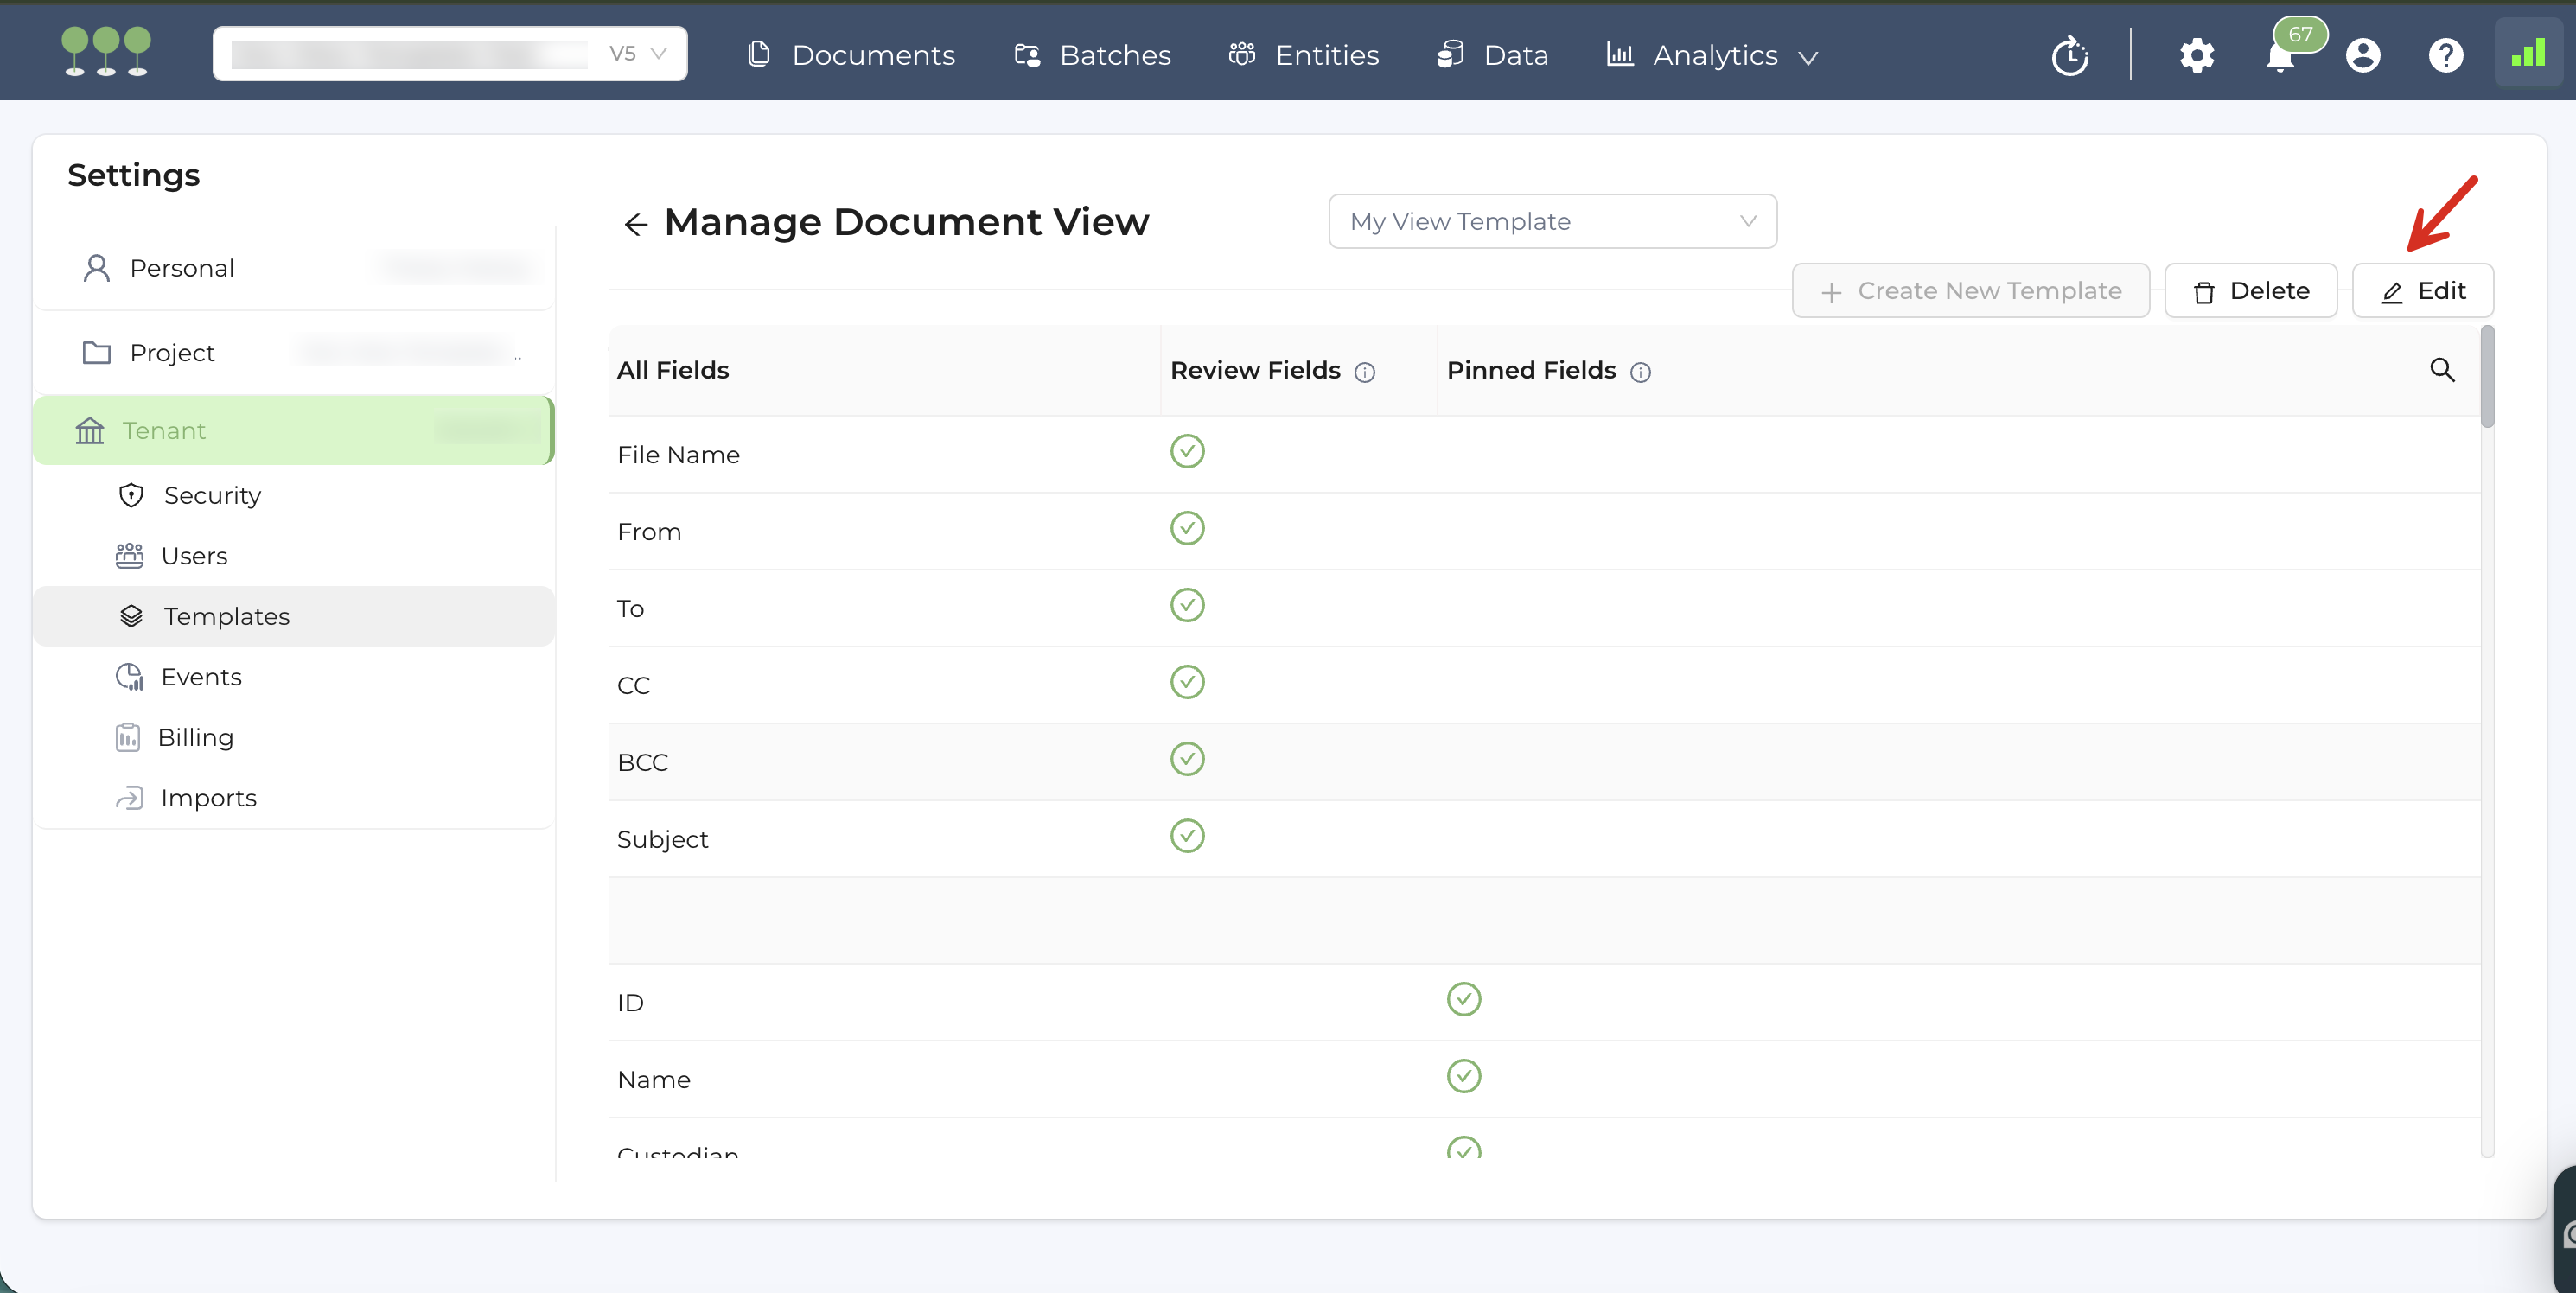Open the My View Template dropdown
Viewport: 2576px width, 1293px height.
[x=1552, y=221]
